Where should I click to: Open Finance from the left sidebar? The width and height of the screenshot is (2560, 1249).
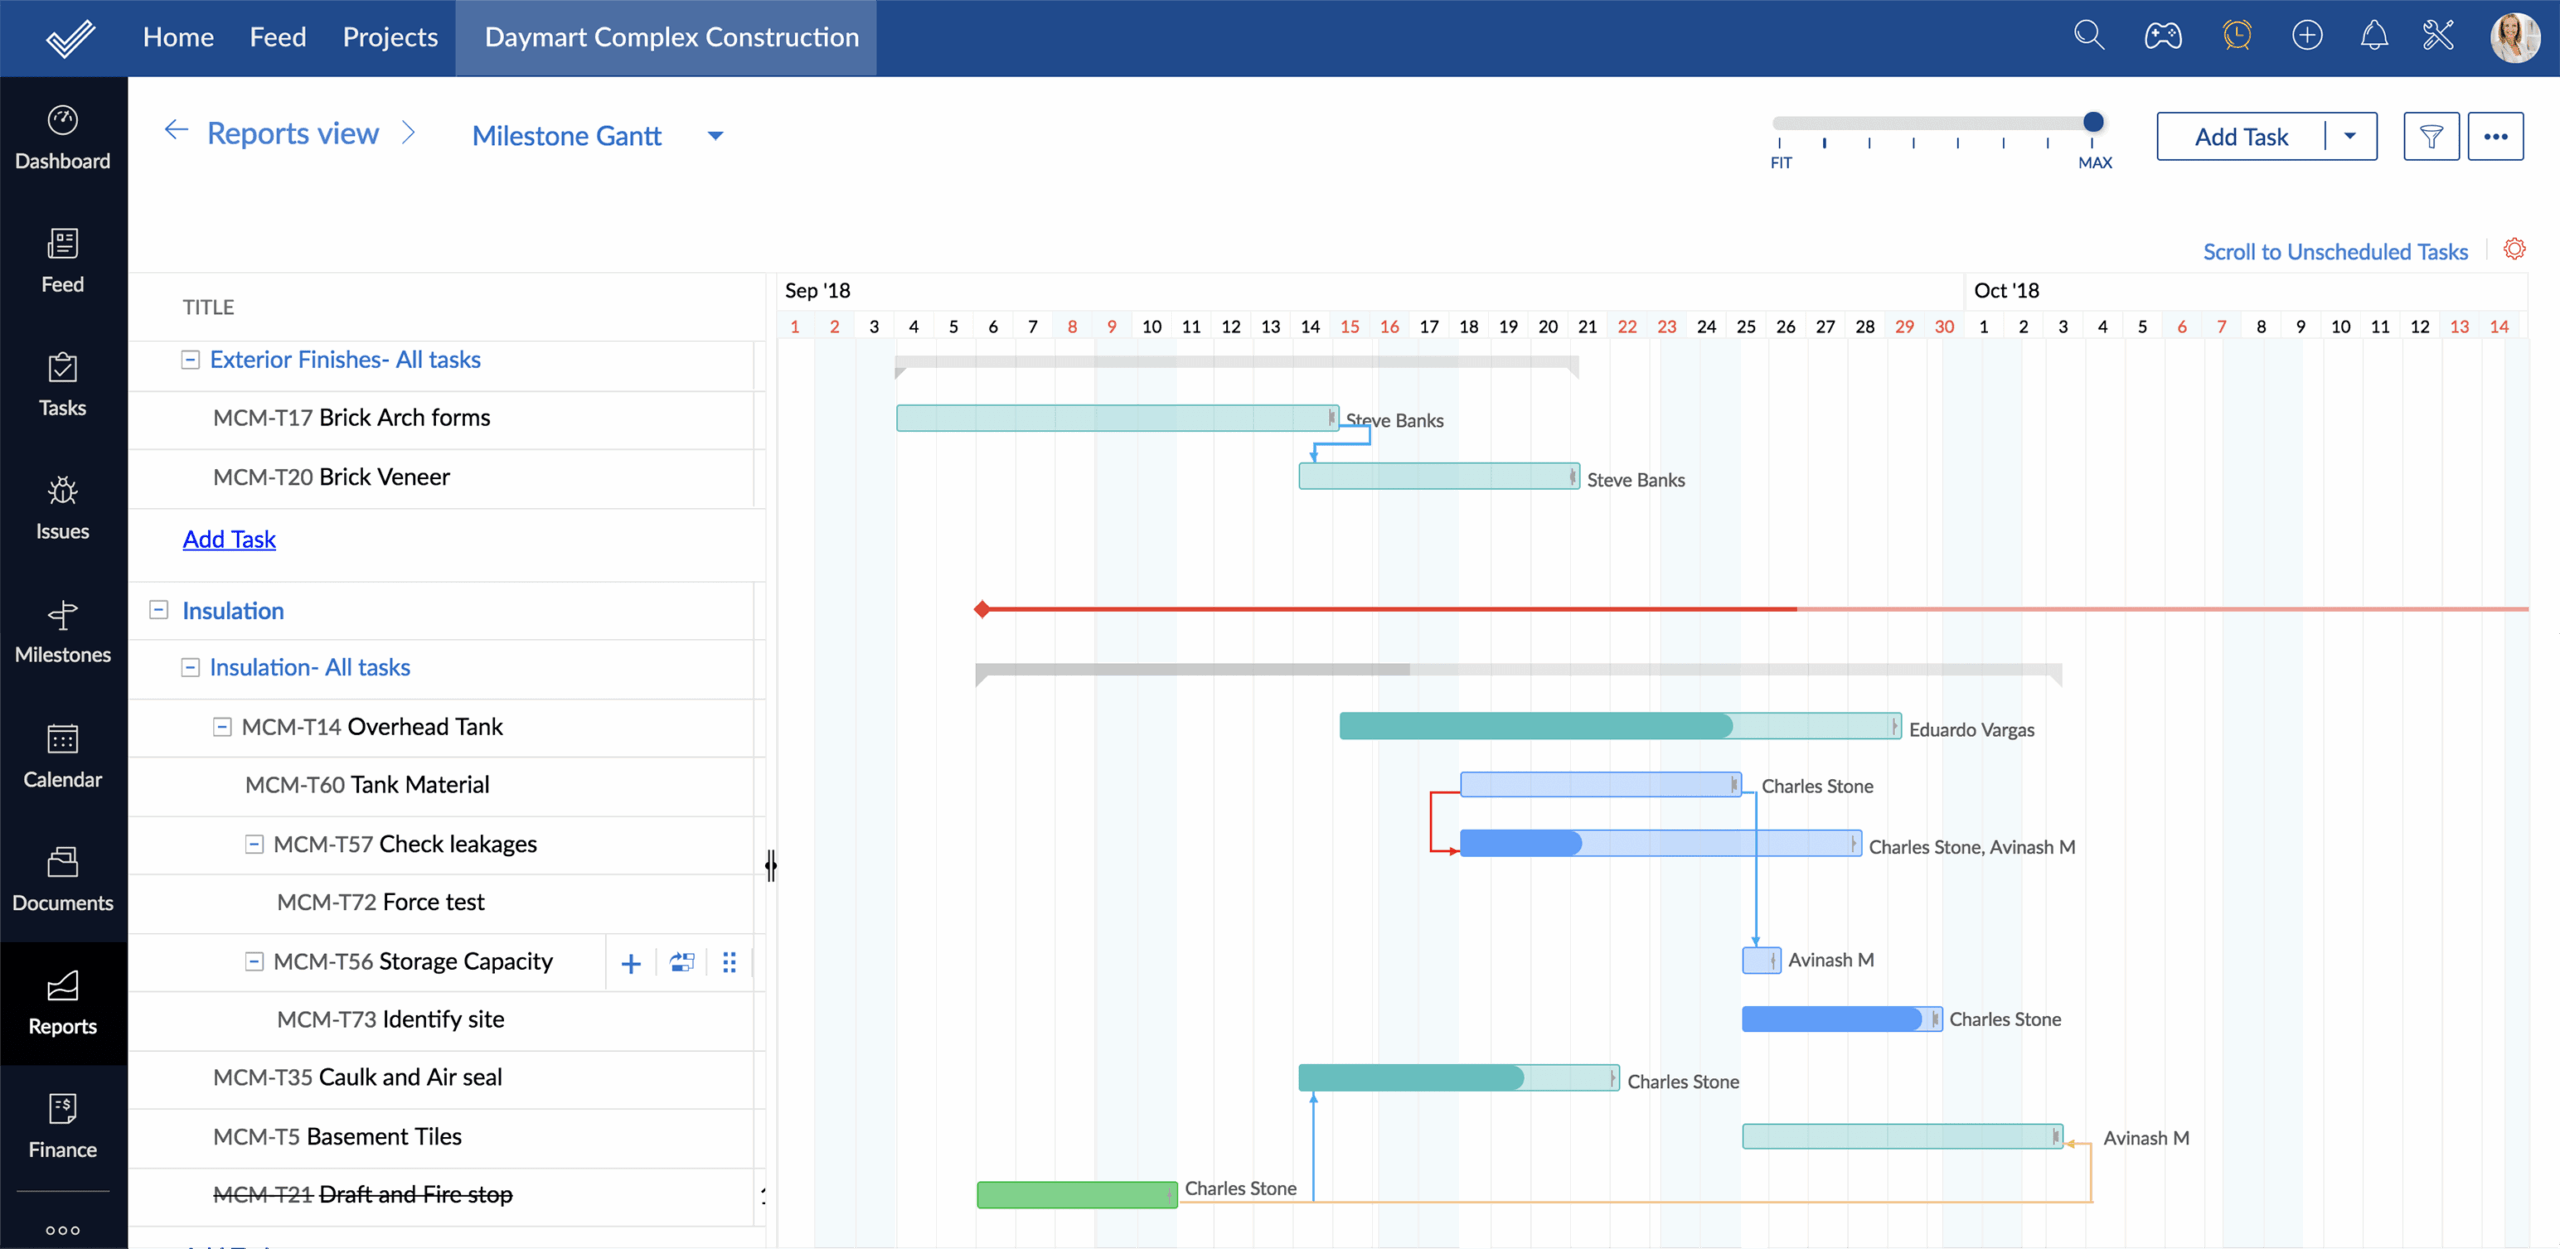point(63,1125)
